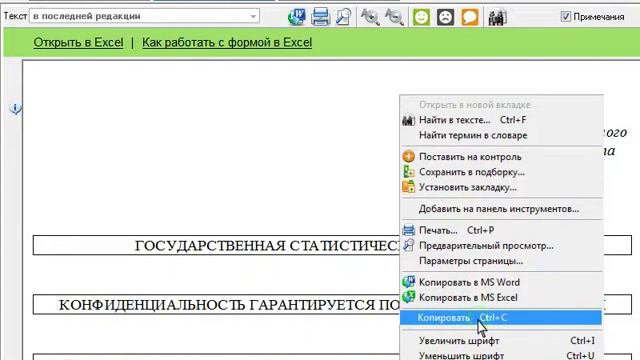Toggle the Примечания checkbox
The image size is (640, 360).
566,16
